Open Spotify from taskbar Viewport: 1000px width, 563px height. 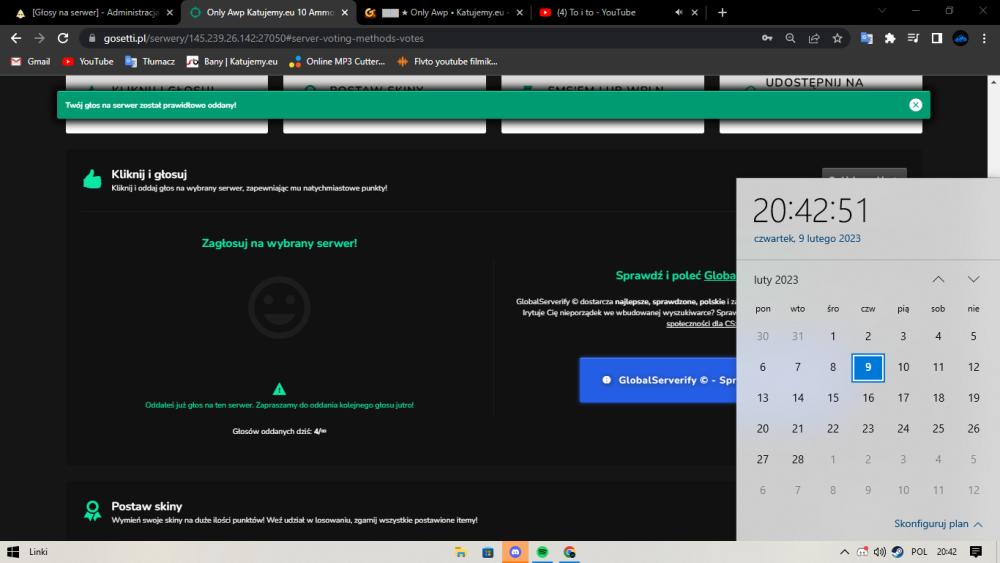tap(542, 552)
